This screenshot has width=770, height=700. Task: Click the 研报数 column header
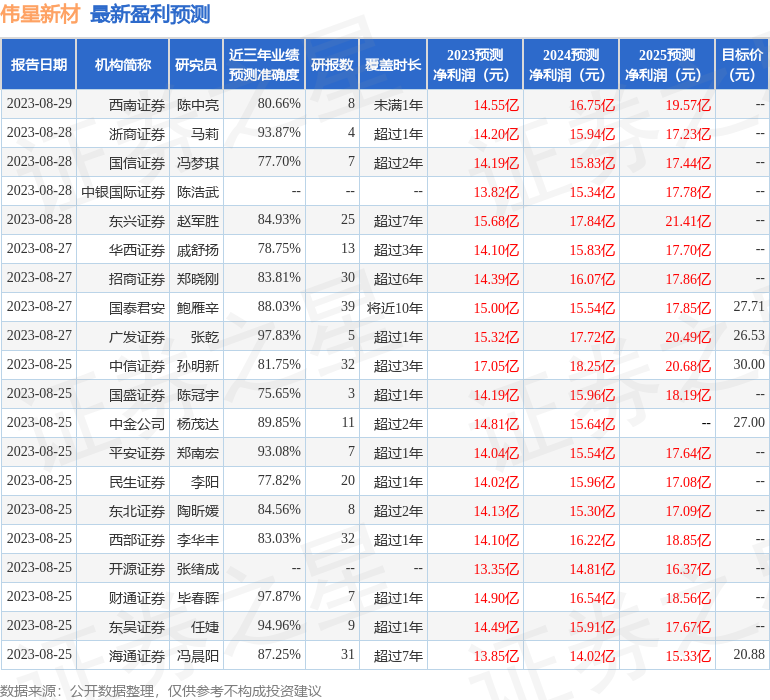332,64
